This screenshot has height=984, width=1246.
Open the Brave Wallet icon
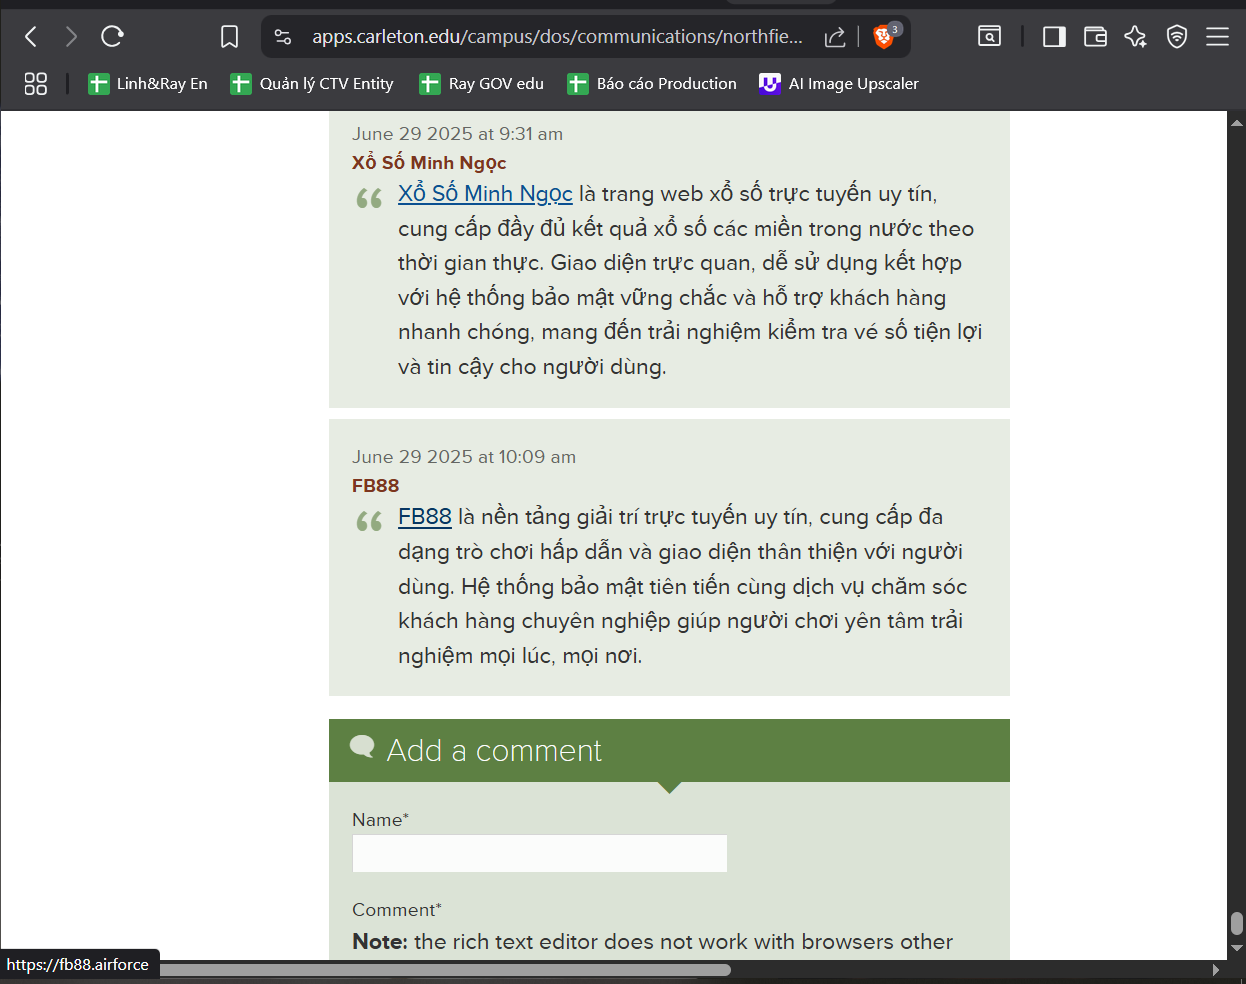point(1095,37)
